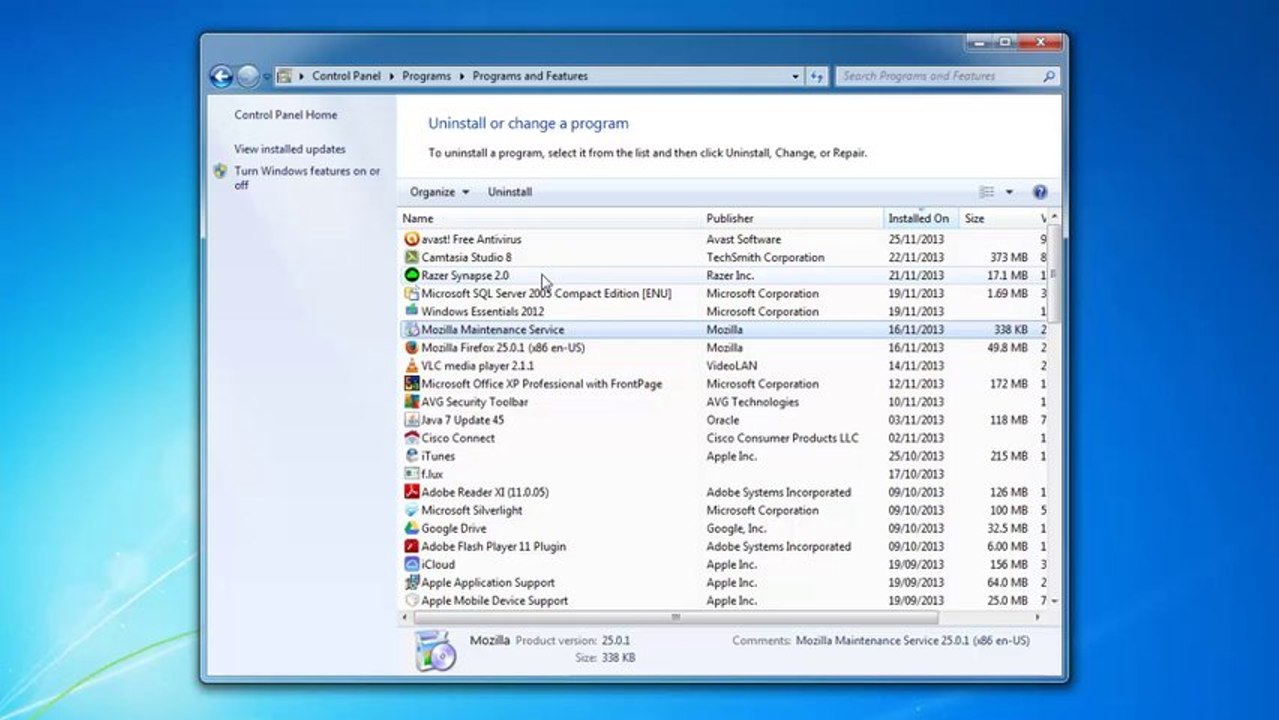Click the green Razer Synapse 2.0 icon
This screenshot has height=720, width=1279.
click(x=411, y=275)
